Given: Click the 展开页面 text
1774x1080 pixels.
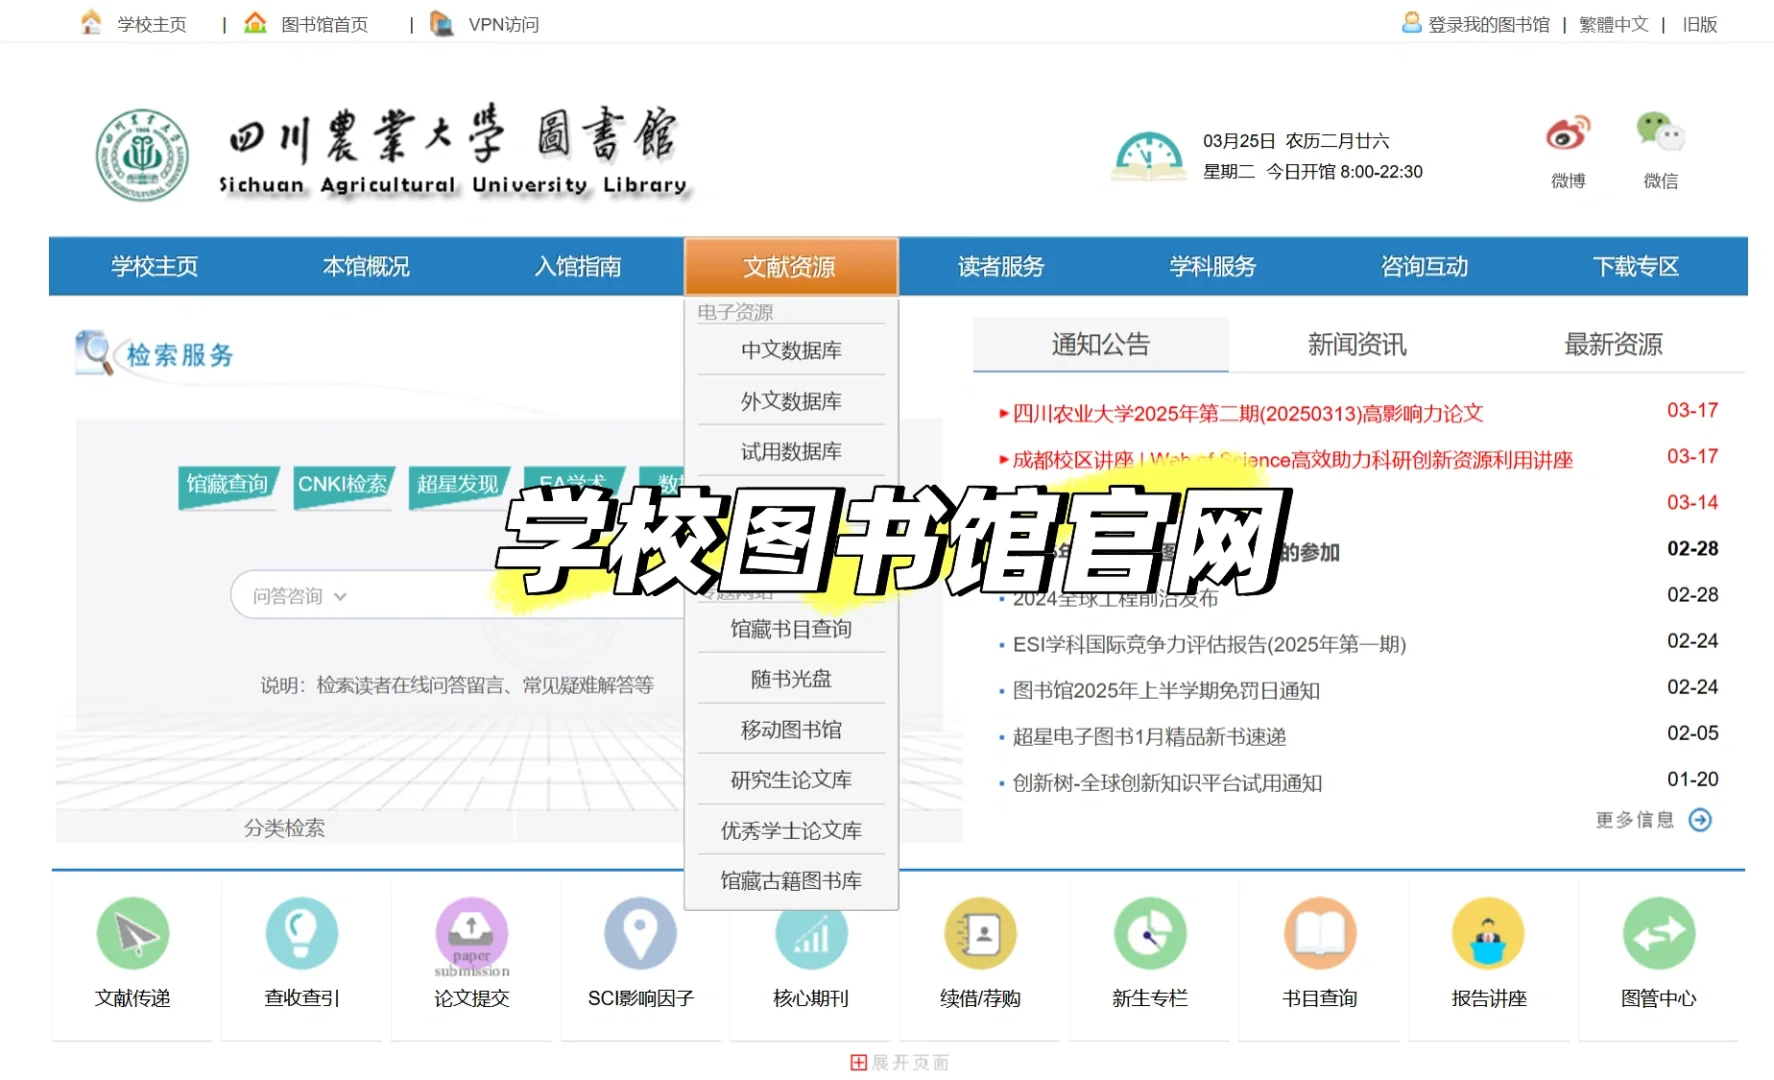Looking at the screenshot, I should pyautogui.click(x=910, y=1062).
